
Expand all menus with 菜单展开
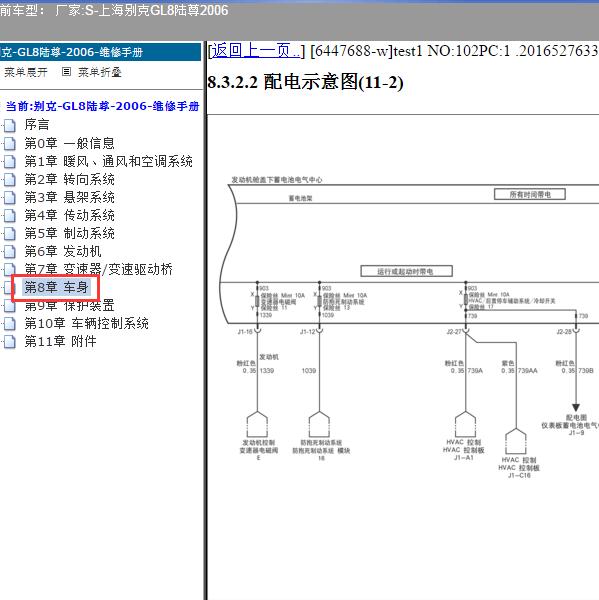click(26, 72)
